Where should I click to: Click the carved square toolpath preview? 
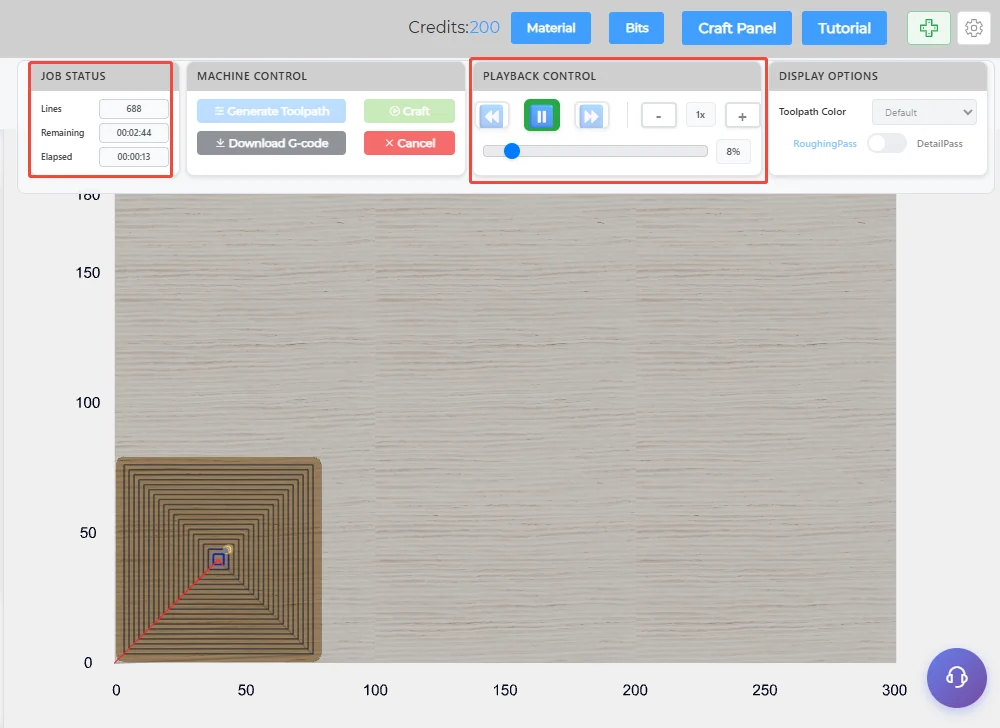[219, 559]
